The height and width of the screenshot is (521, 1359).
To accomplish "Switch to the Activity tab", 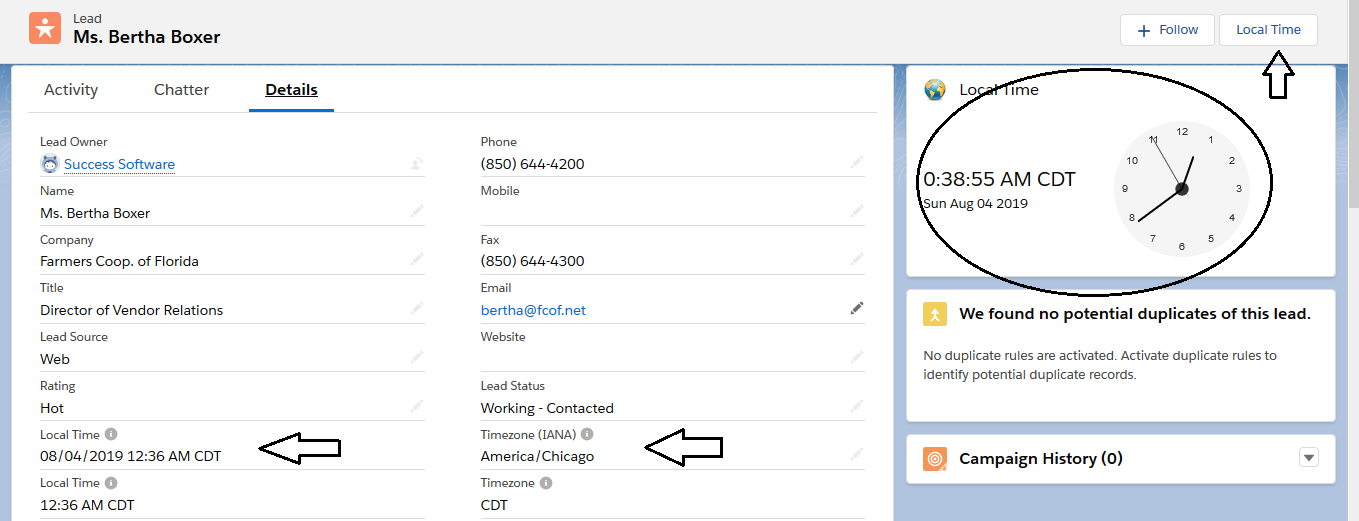I will [71, 90].
